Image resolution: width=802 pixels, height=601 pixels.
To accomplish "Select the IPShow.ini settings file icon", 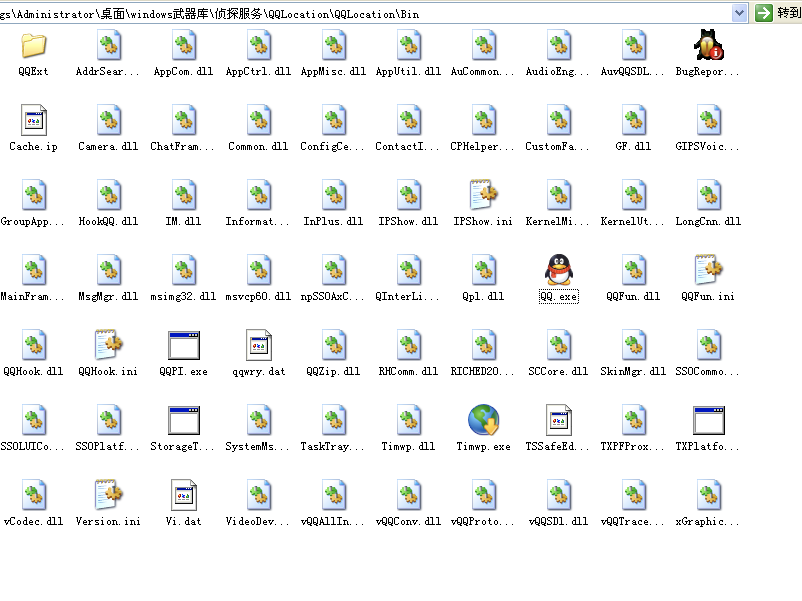I will (483, 195).
